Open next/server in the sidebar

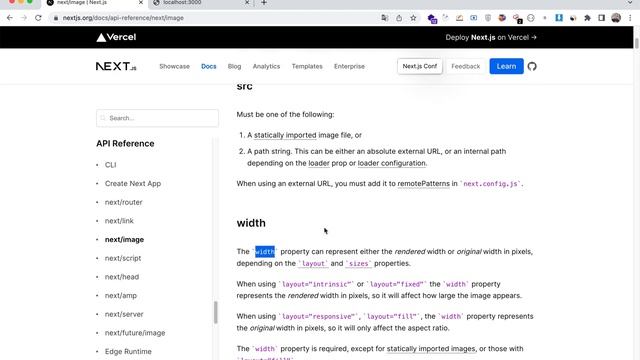pyautogui.click(x=124, y=314)
